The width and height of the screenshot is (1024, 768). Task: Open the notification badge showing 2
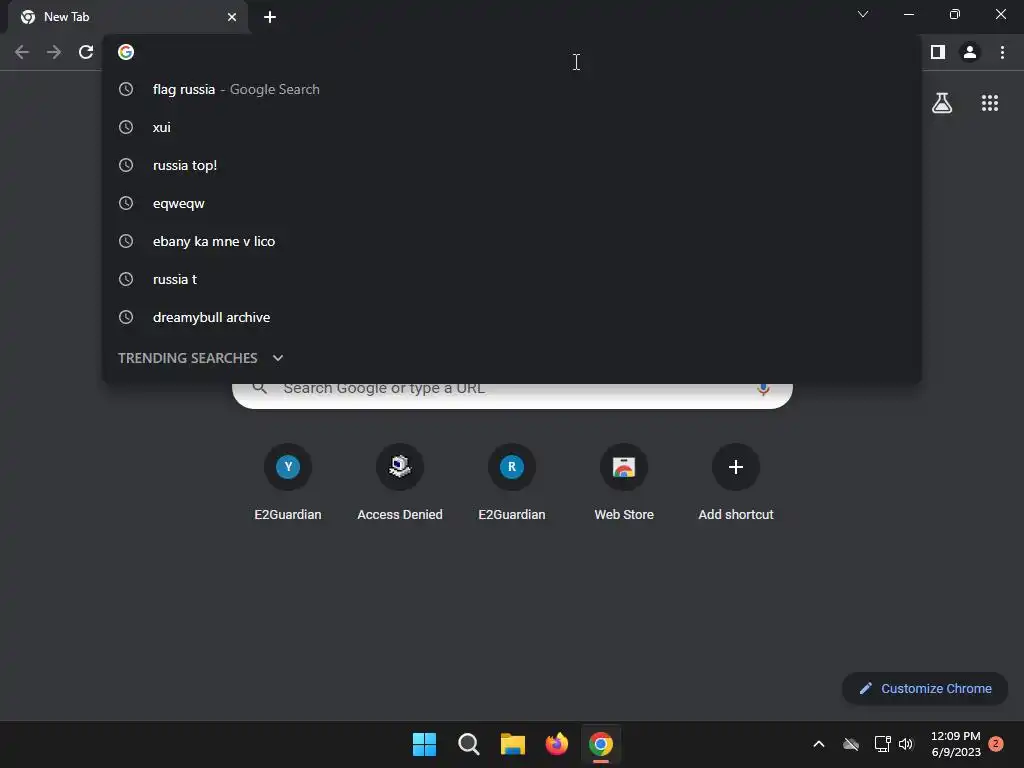[x=996, y=744]
